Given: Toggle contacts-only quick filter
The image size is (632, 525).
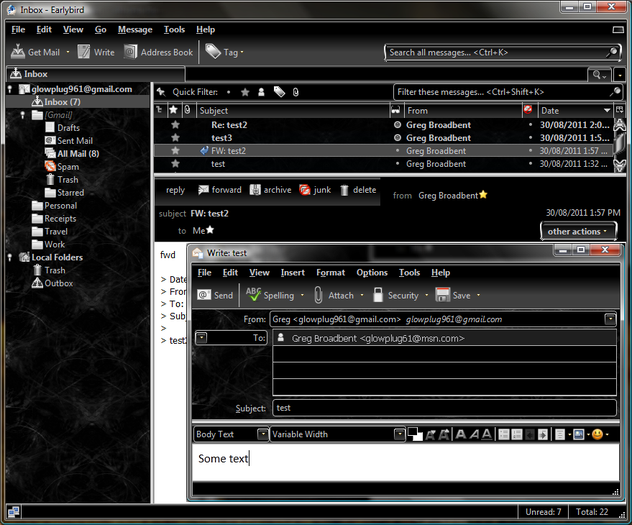Looking at the screenshot, I should (261, 92).
